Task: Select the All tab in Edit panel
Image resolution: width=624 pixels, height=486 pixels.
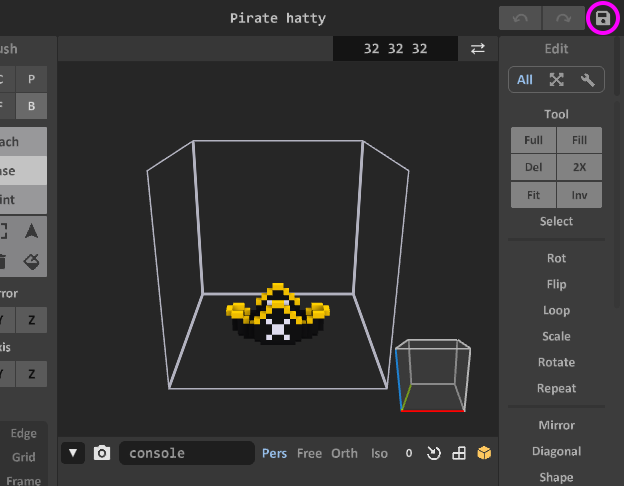Action: tap(525, 80)
